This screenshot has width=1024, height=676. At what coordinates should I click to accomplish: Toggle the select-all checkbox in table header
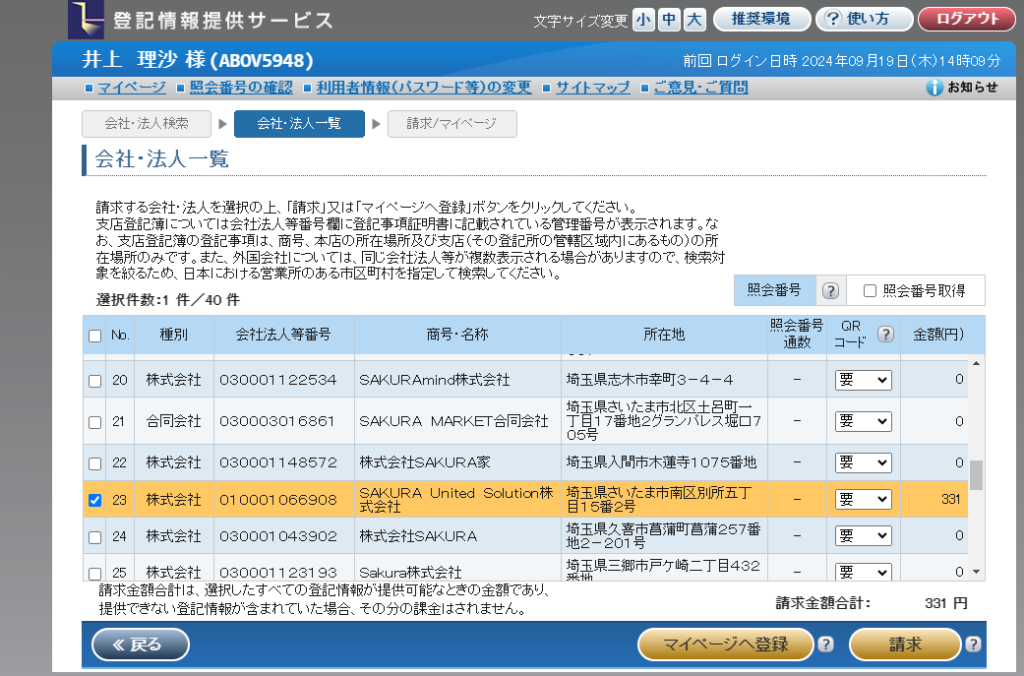pos(95,336)
